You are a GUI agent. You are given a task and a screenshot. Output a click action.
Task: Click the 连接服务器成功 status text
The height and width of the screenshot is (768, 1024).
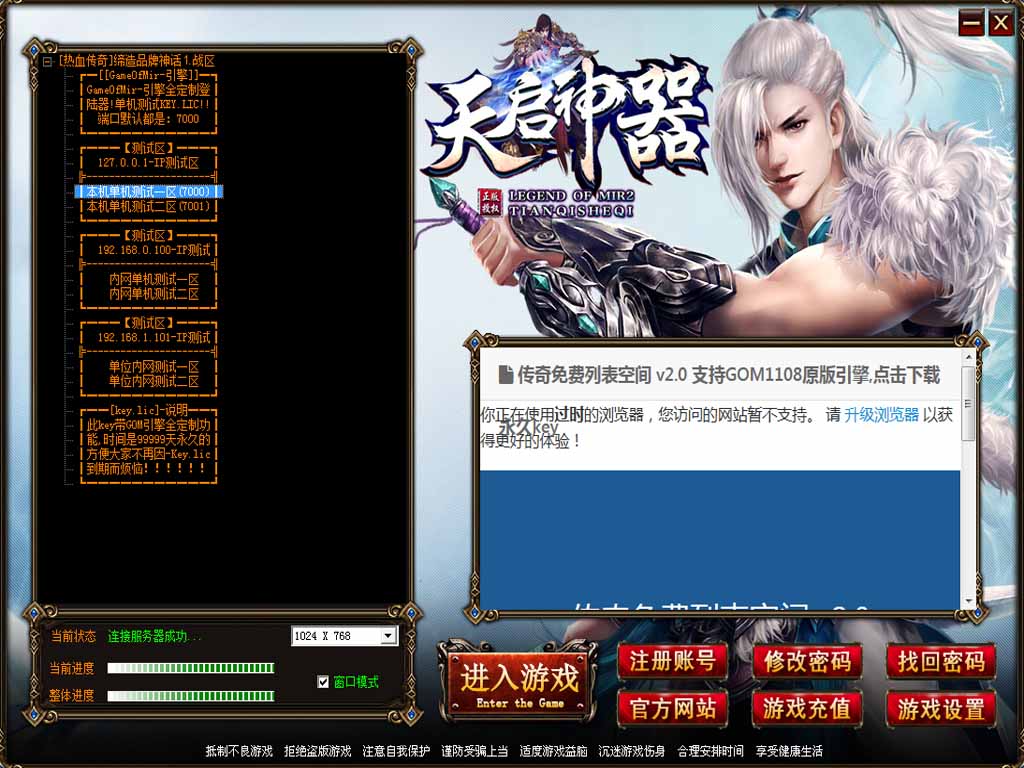155,636
